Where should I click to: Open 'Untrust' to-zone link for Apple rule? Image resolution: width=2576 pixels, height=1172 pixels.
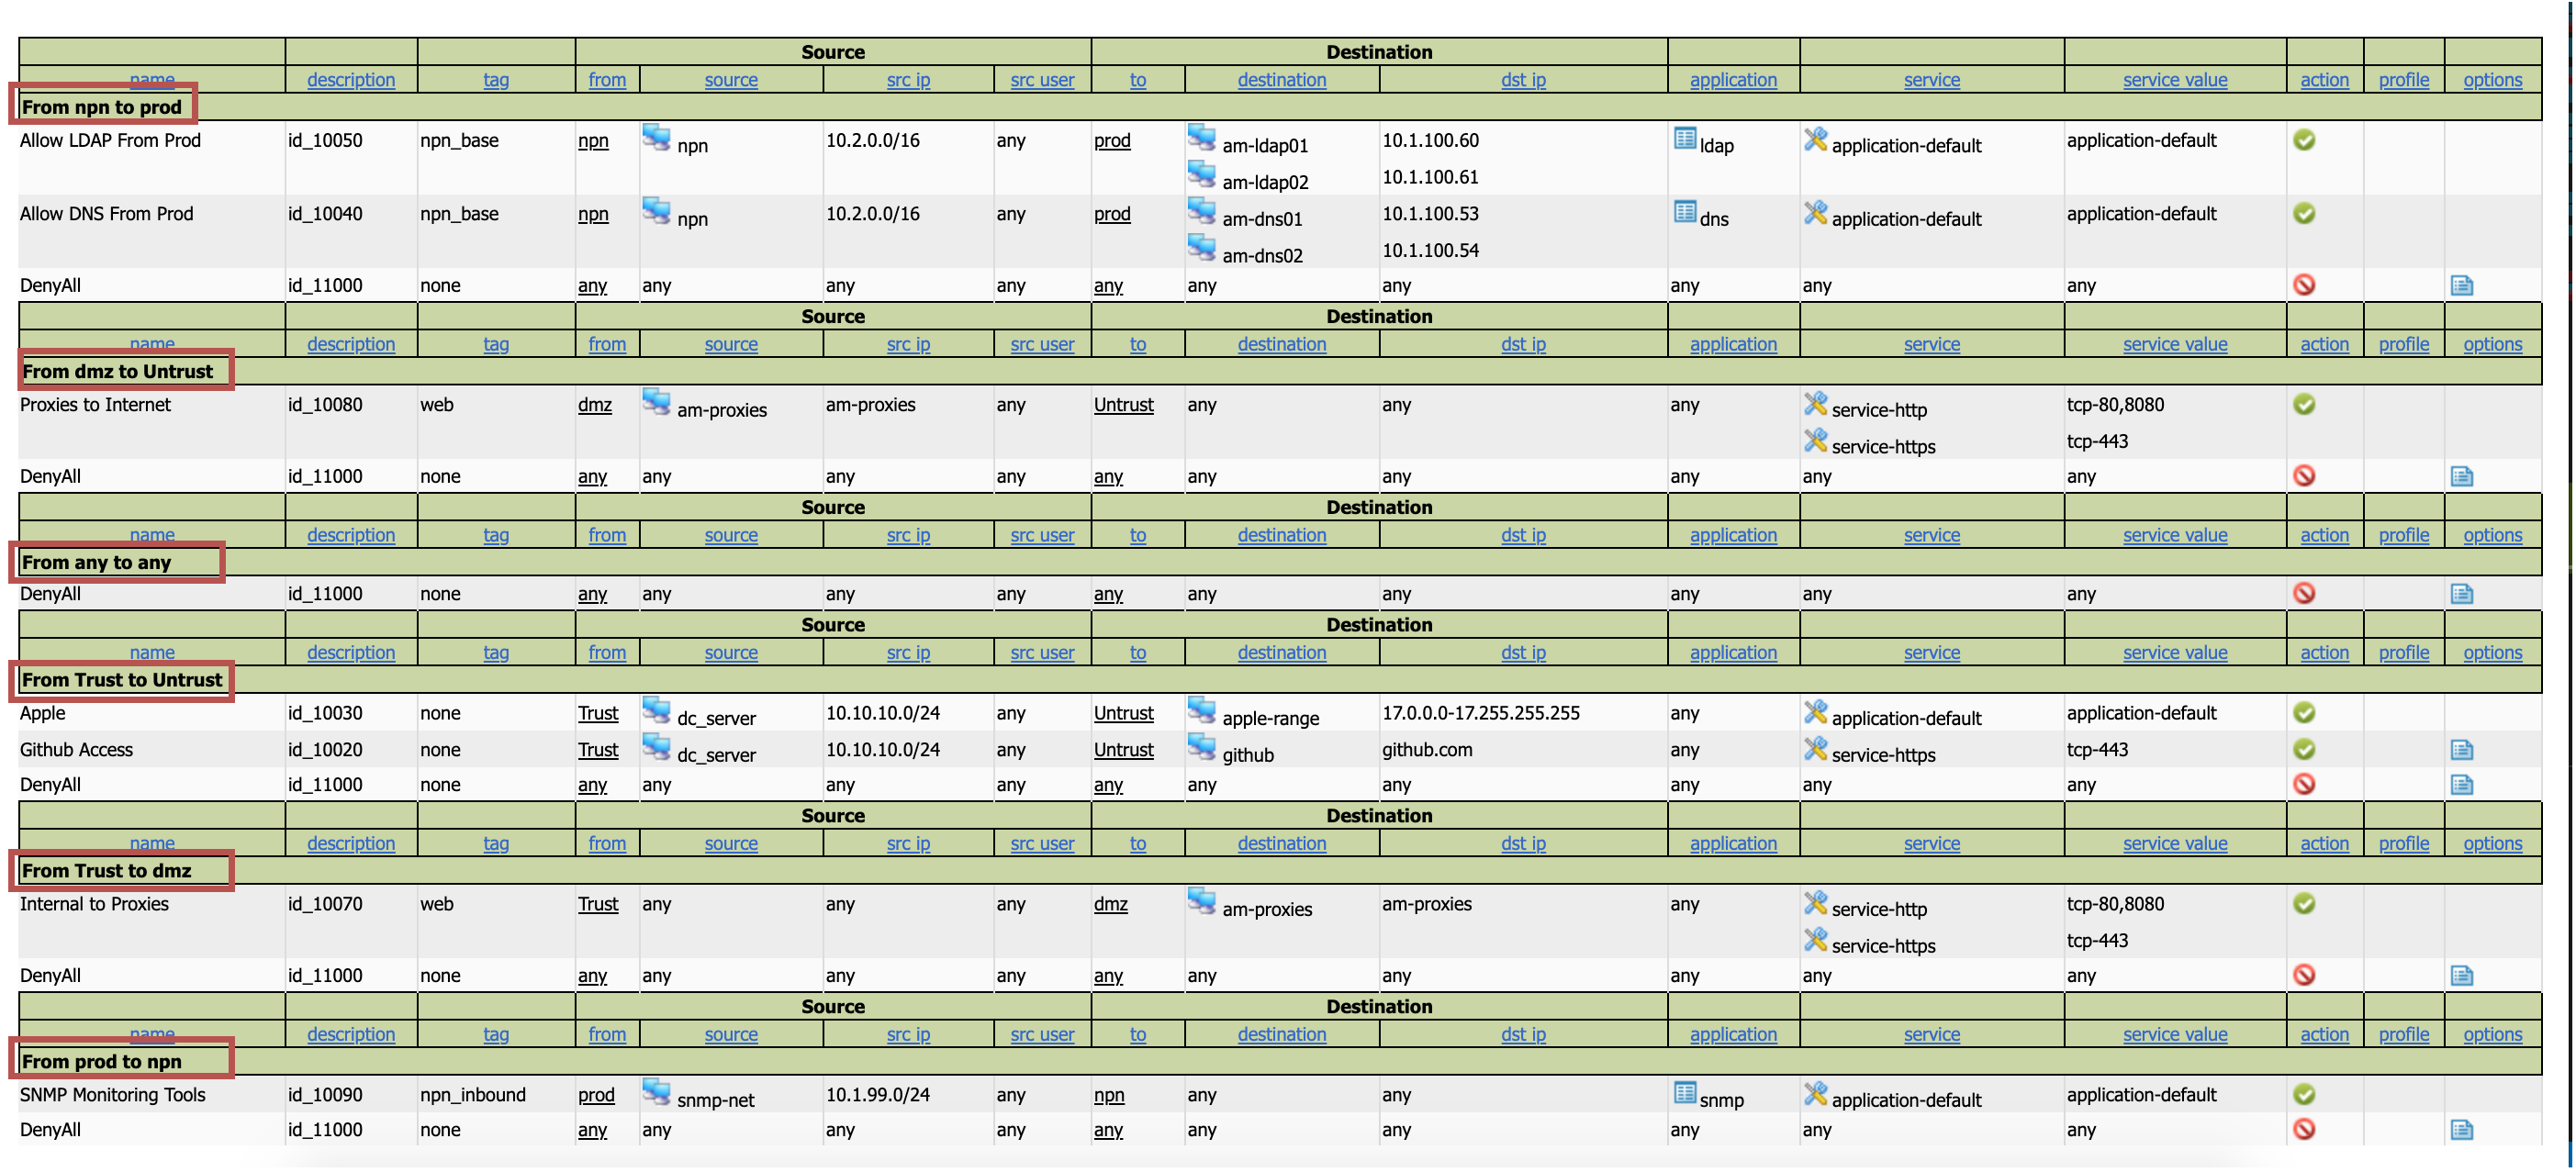pos(1123,713)
